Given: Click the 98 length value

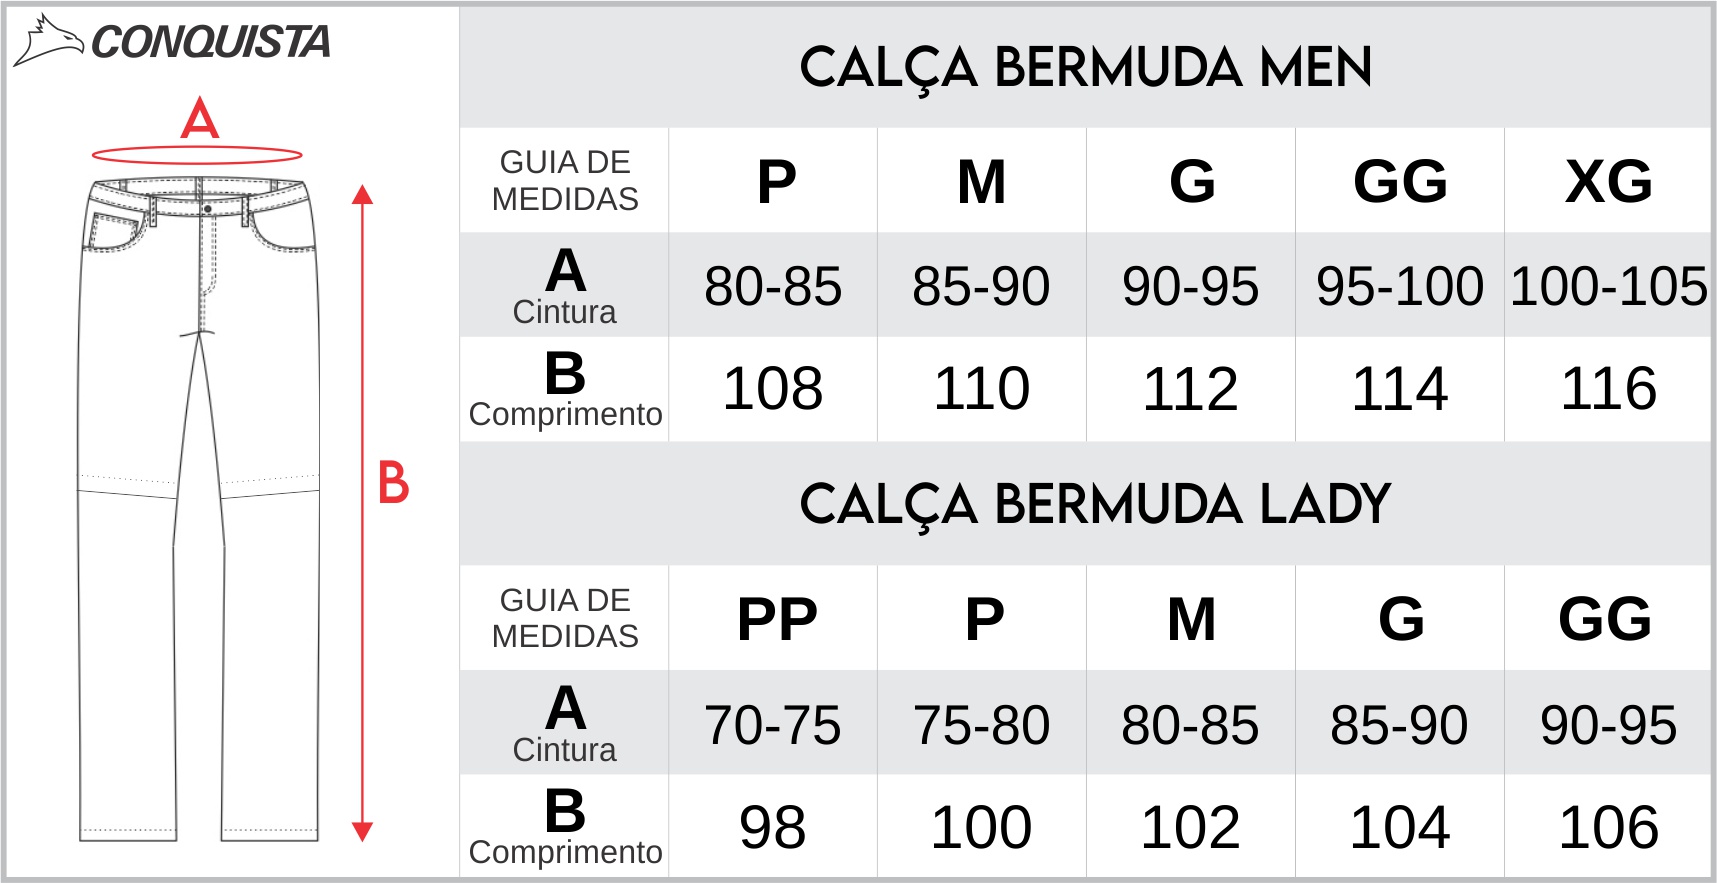Looking at the screenshot, I should tap(772, 828).
